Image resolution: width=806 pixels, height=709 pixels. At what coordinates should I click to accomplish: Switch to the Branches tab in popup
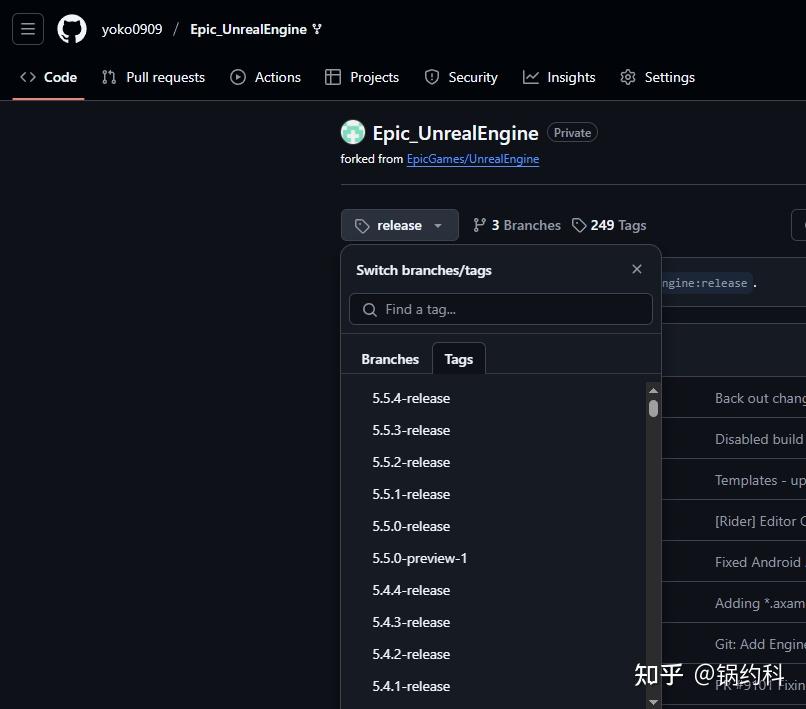pyautogui.click(x=390, y=359)
